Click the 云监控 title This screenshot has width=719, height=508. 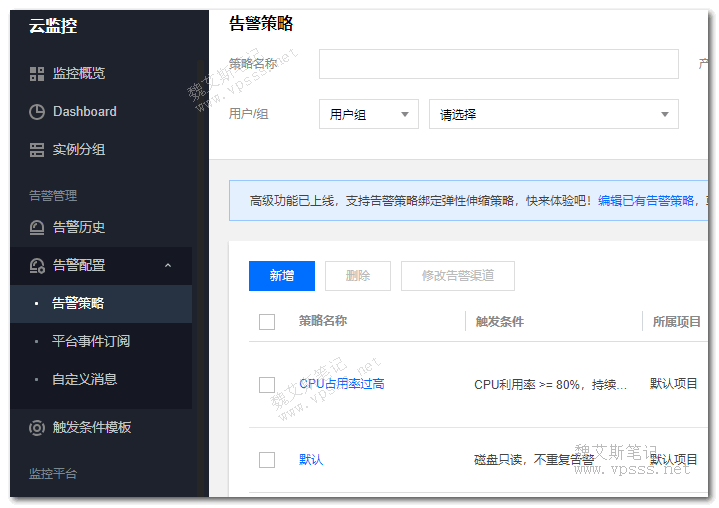(x=53, y=26)
